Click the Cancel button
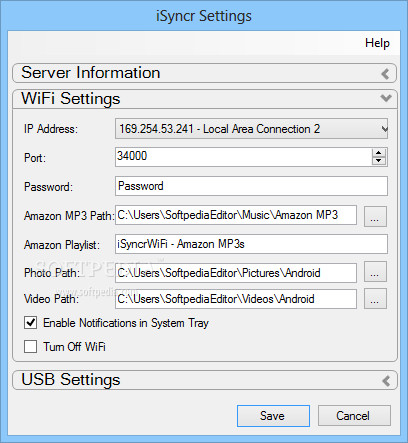Image resolution: width=408 pixels, height=443 pixels. (354, 416)
